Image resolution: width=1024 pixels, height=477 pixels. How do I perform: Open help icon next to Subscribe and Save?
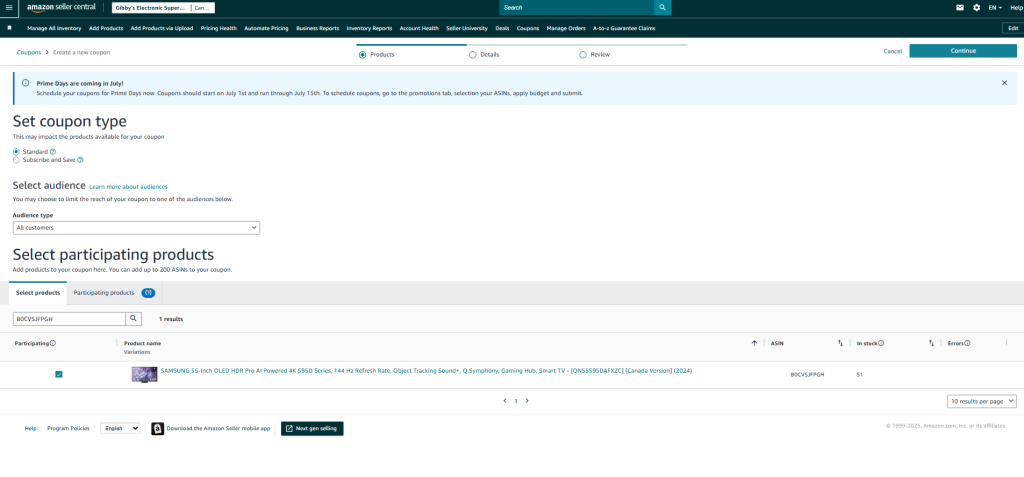point(80,159)
